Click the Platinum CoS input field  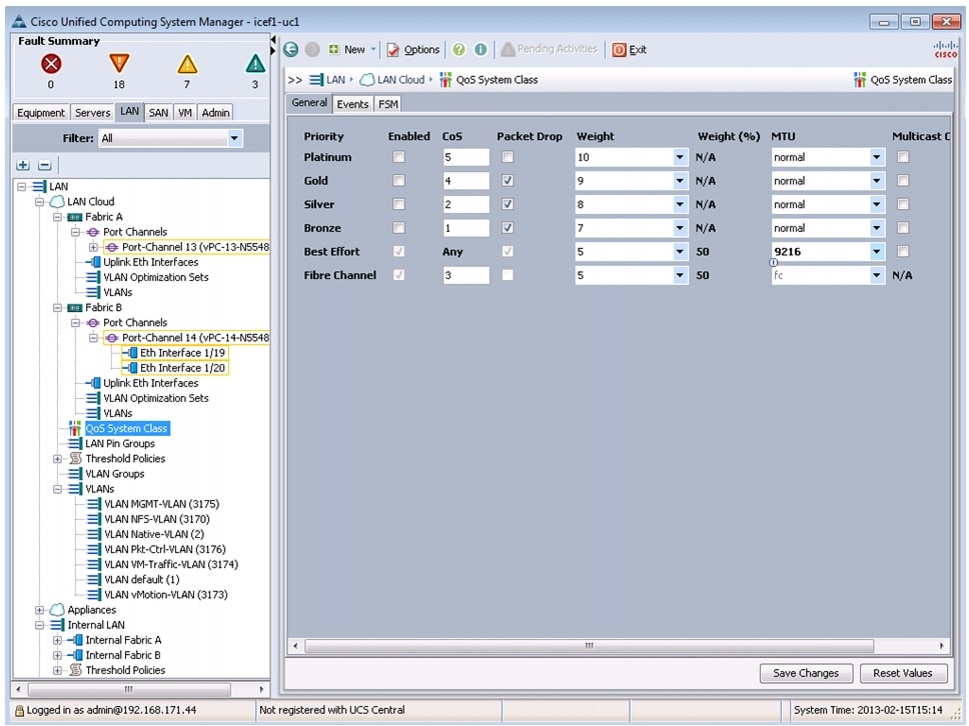tap(465, 157)
